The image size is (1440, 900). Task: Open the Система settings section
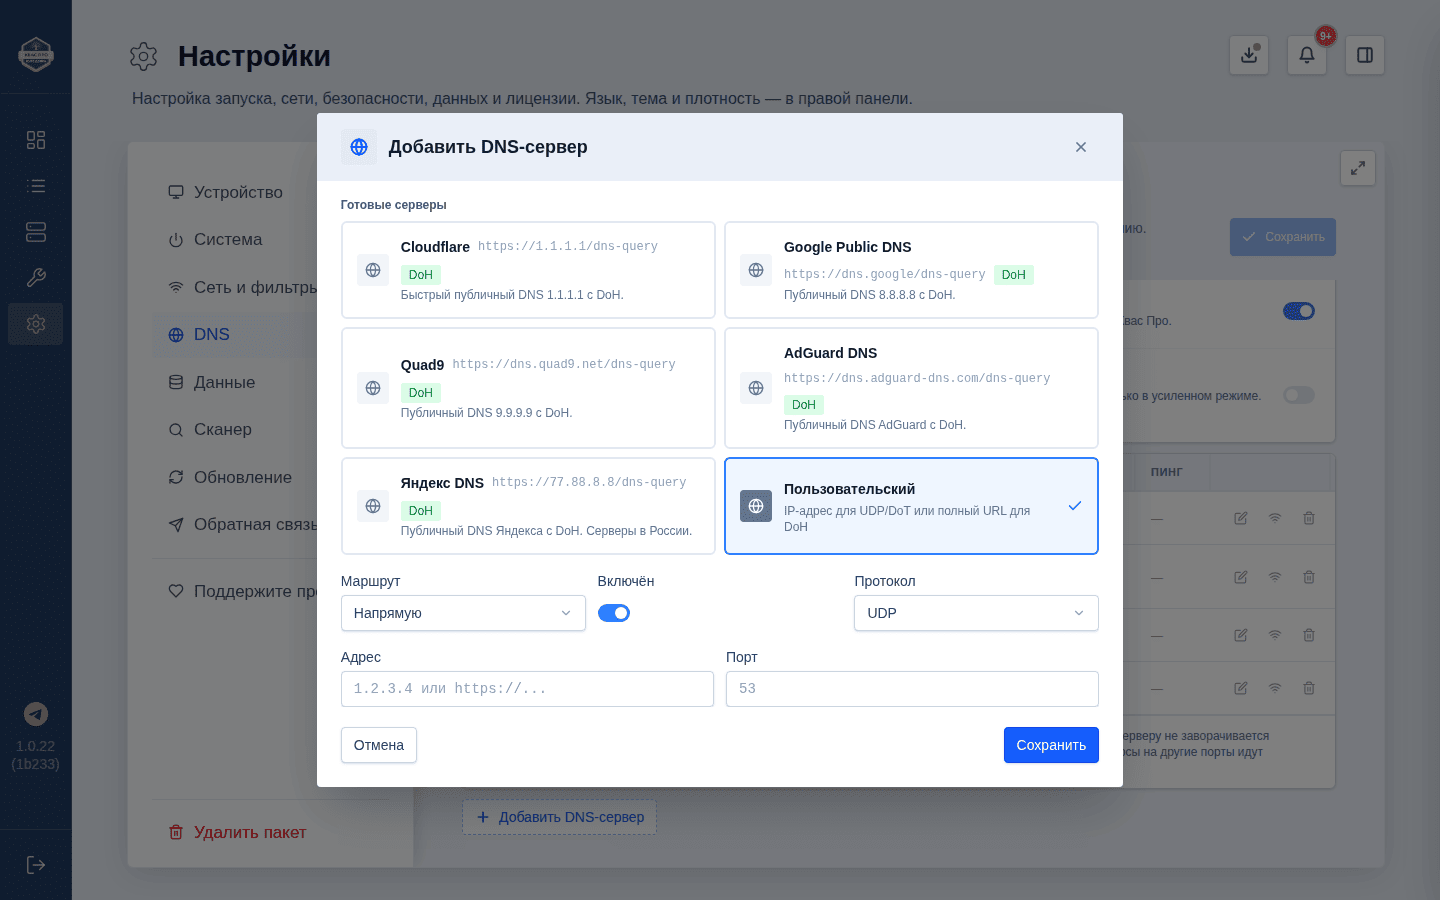point(238,240)
